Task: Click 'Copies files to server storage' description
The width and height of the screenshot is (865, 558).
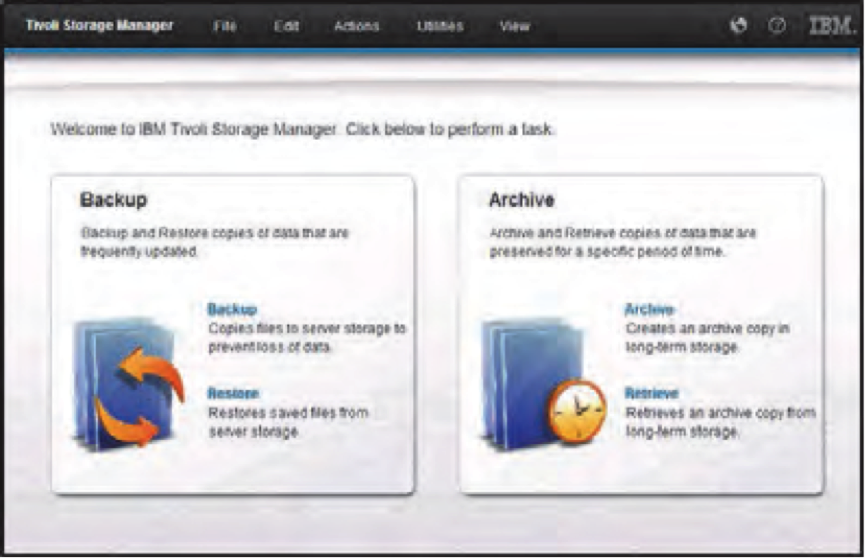Action: pos(307,337)
